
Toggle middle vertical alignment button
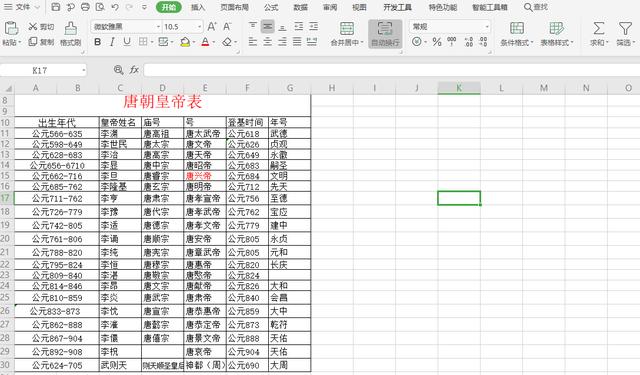click(268, 27)
